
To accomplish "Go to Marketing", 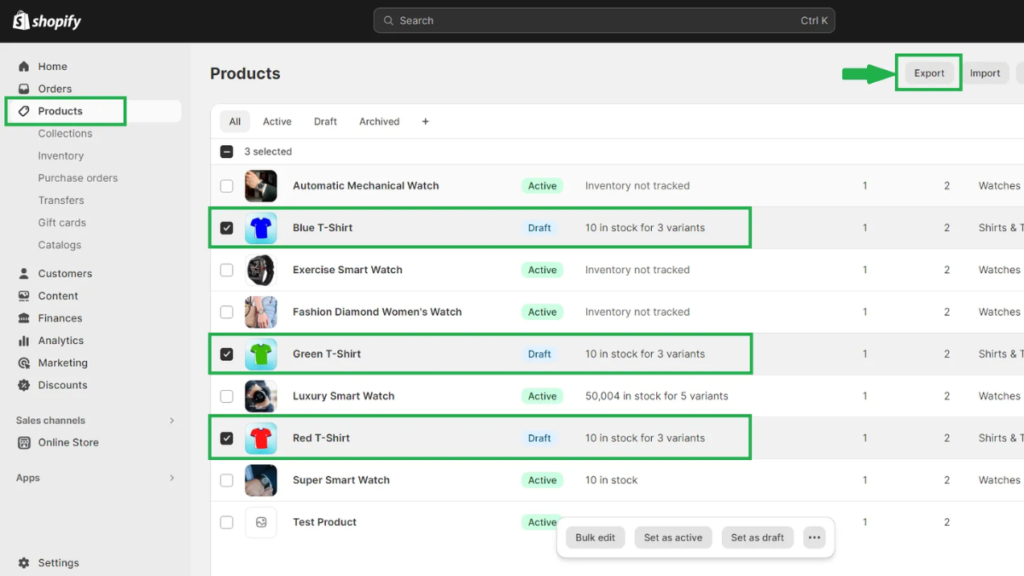I will tap(63, 362).
